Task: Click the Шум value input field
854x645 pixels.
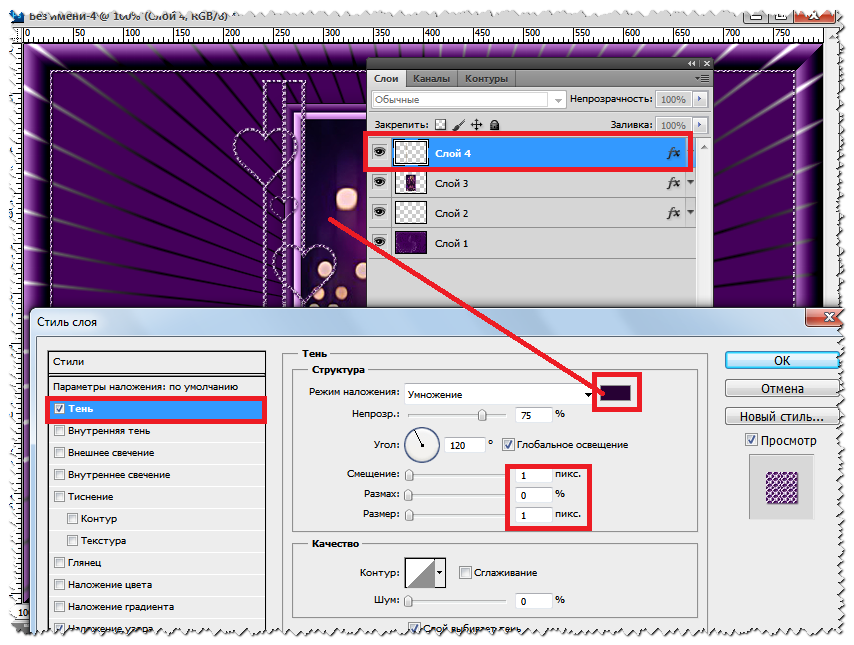Action: click(534, 601)
